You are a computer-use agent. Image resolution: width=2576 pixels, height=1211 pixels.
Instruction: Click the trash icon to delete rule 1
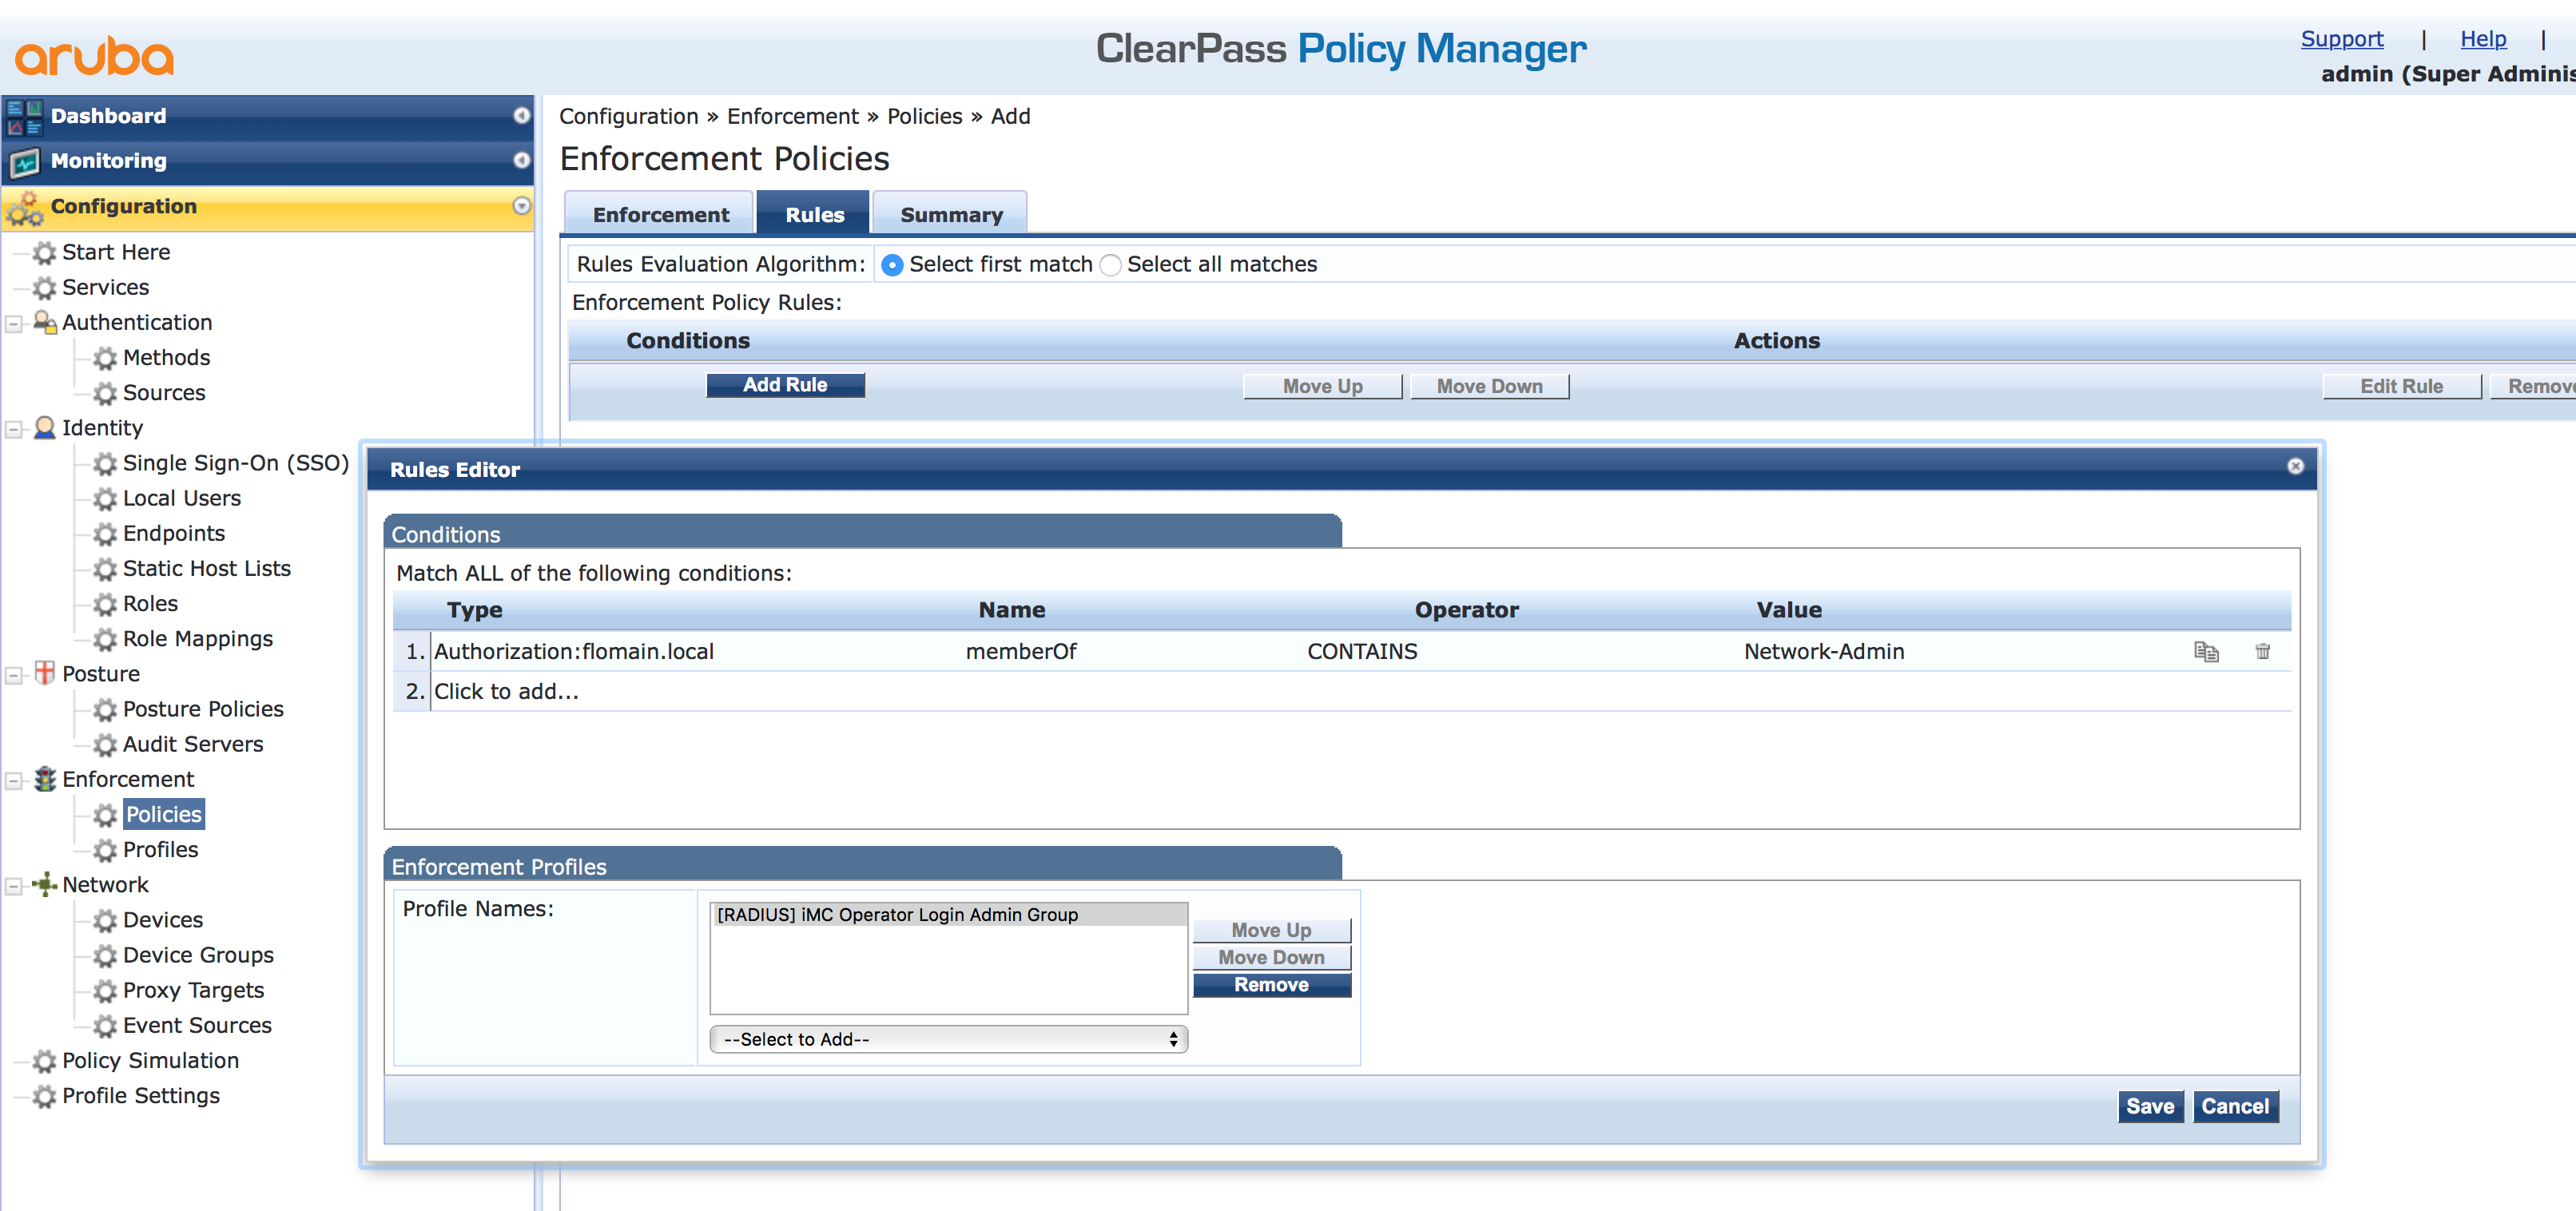pyautogui.click(x=2263, y=651)
